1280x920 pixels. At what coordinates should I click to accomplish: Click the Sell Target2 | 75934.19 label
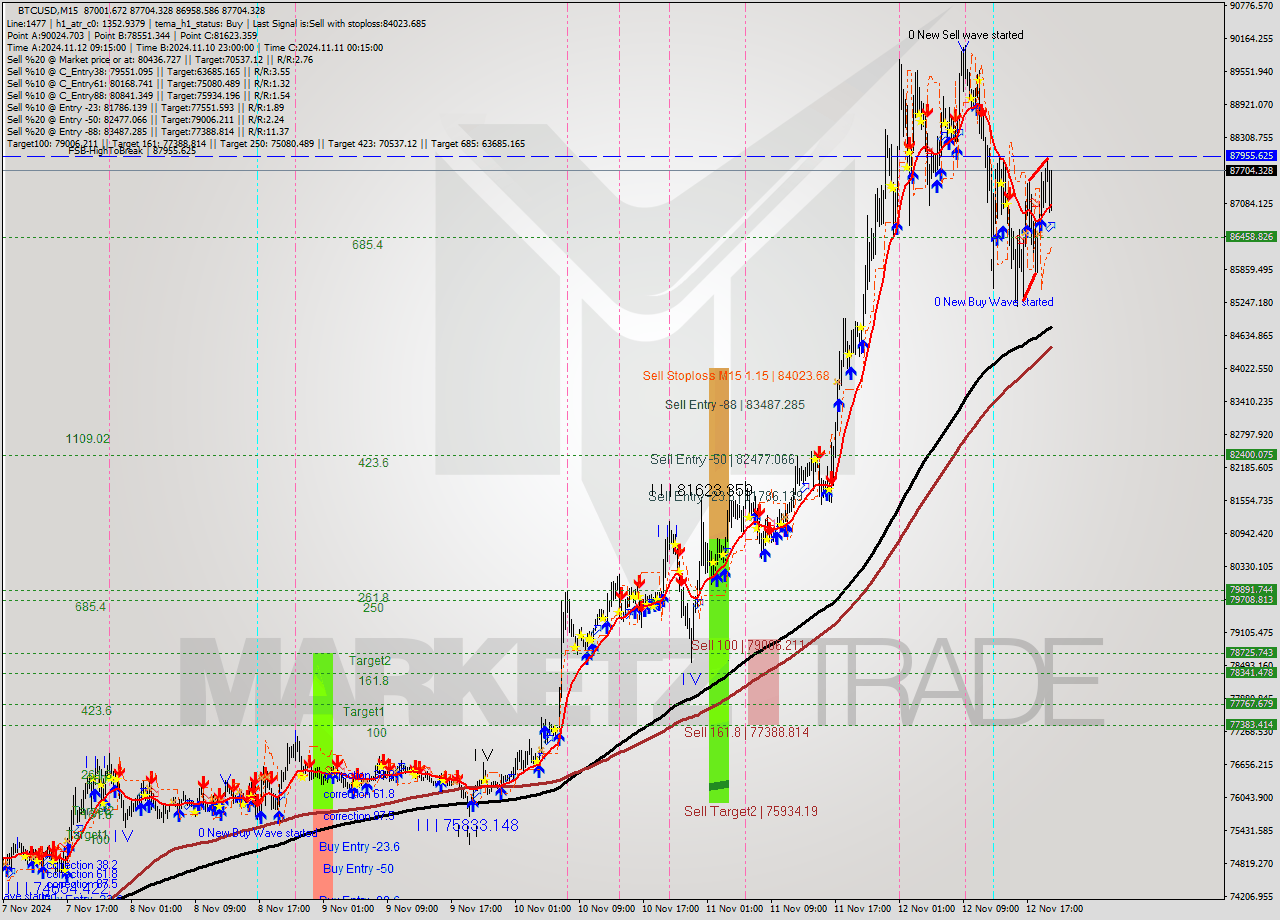coord(751,811)
